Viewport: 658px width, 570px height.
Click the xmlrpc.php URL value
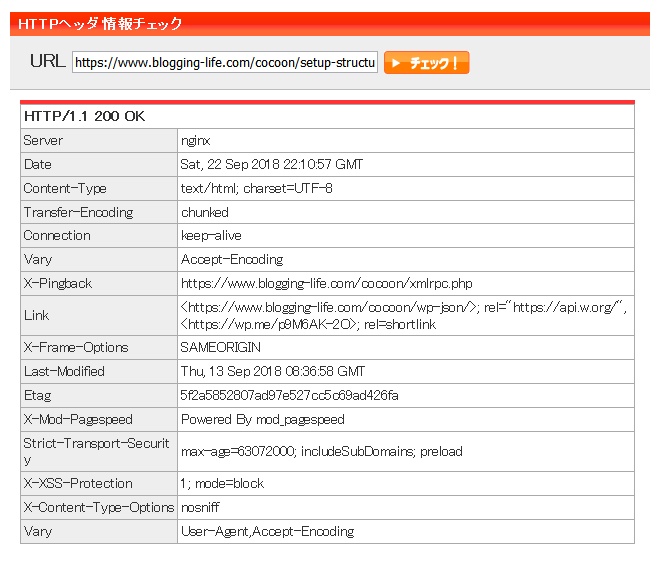[x=326, y=284]
